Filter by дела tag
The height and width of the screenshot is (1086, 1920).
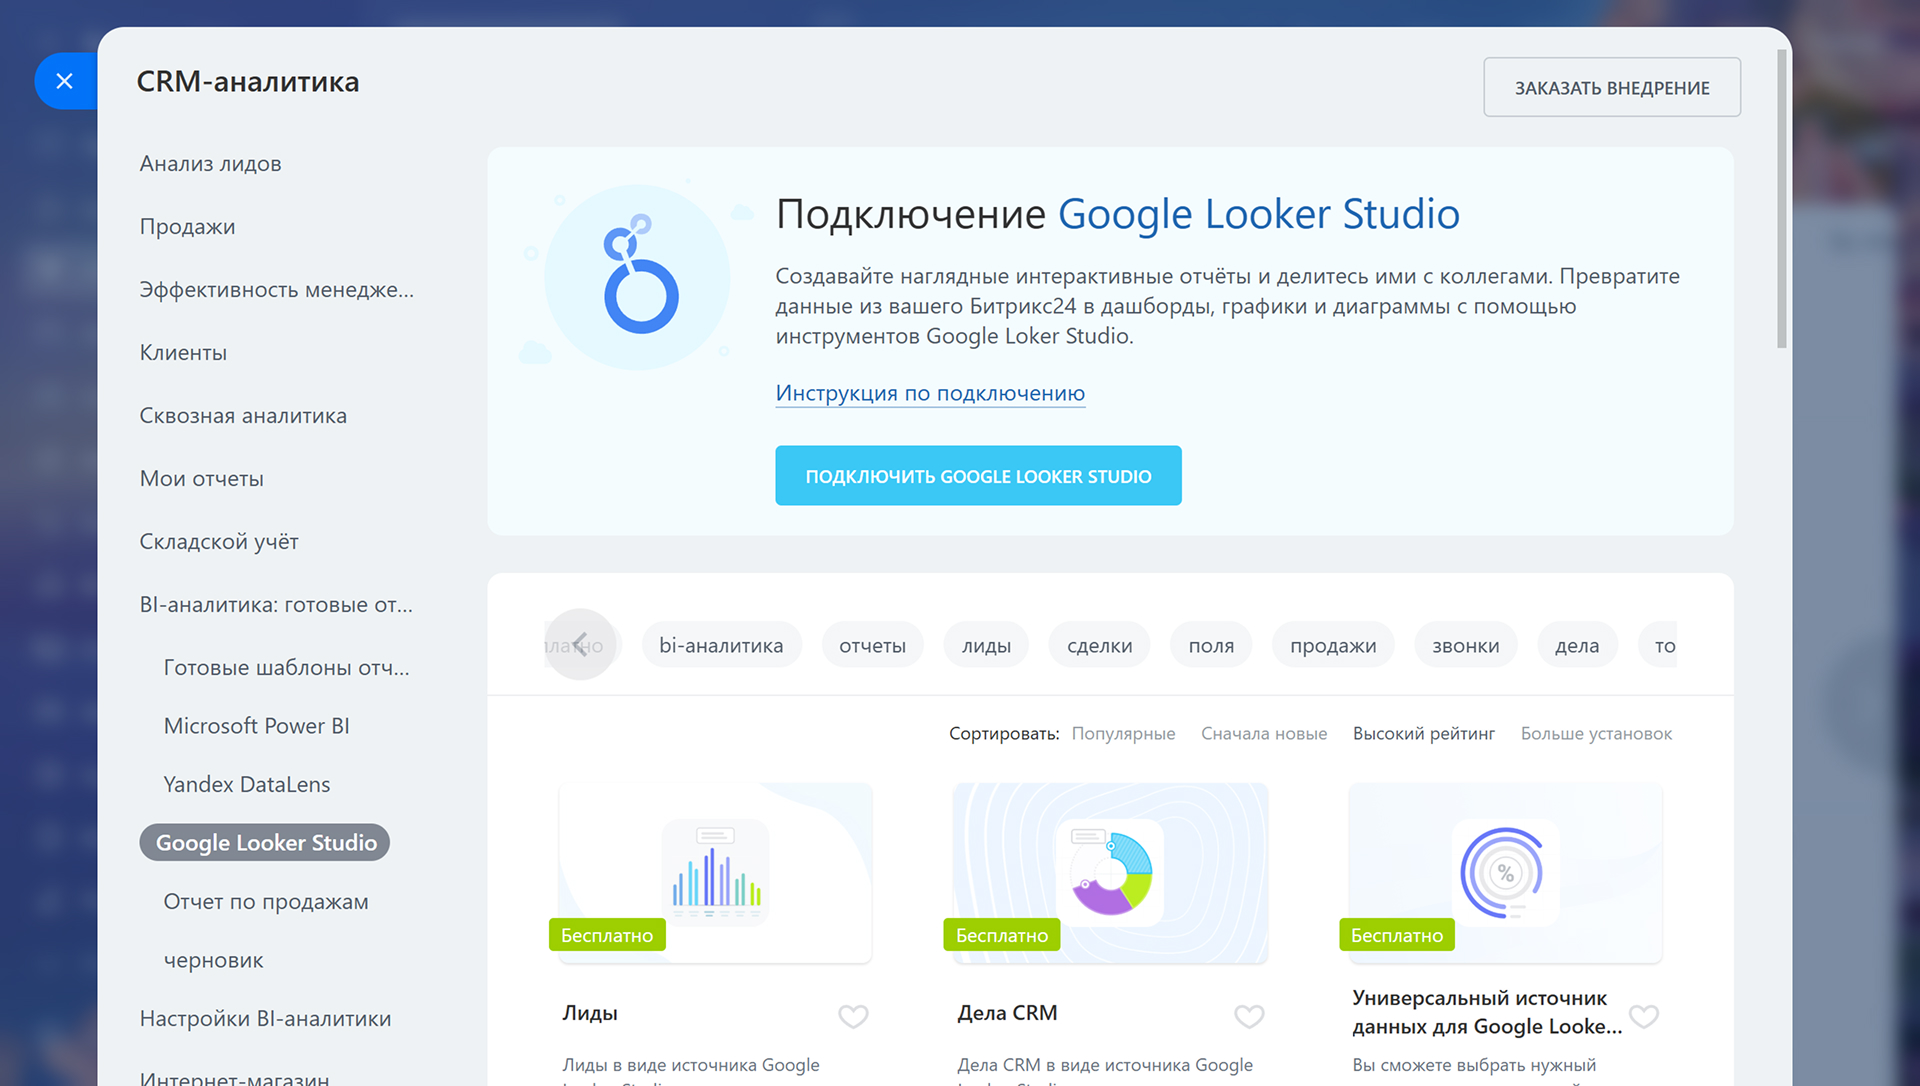[x=1577, y=646]
